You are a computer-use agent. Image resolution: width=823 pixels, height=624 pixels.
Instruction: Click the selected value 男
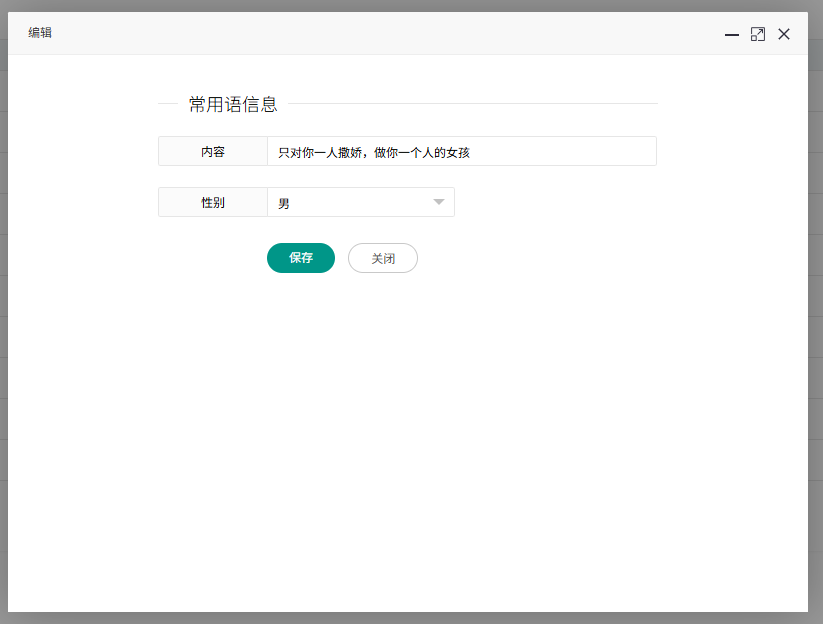point(284,203)
